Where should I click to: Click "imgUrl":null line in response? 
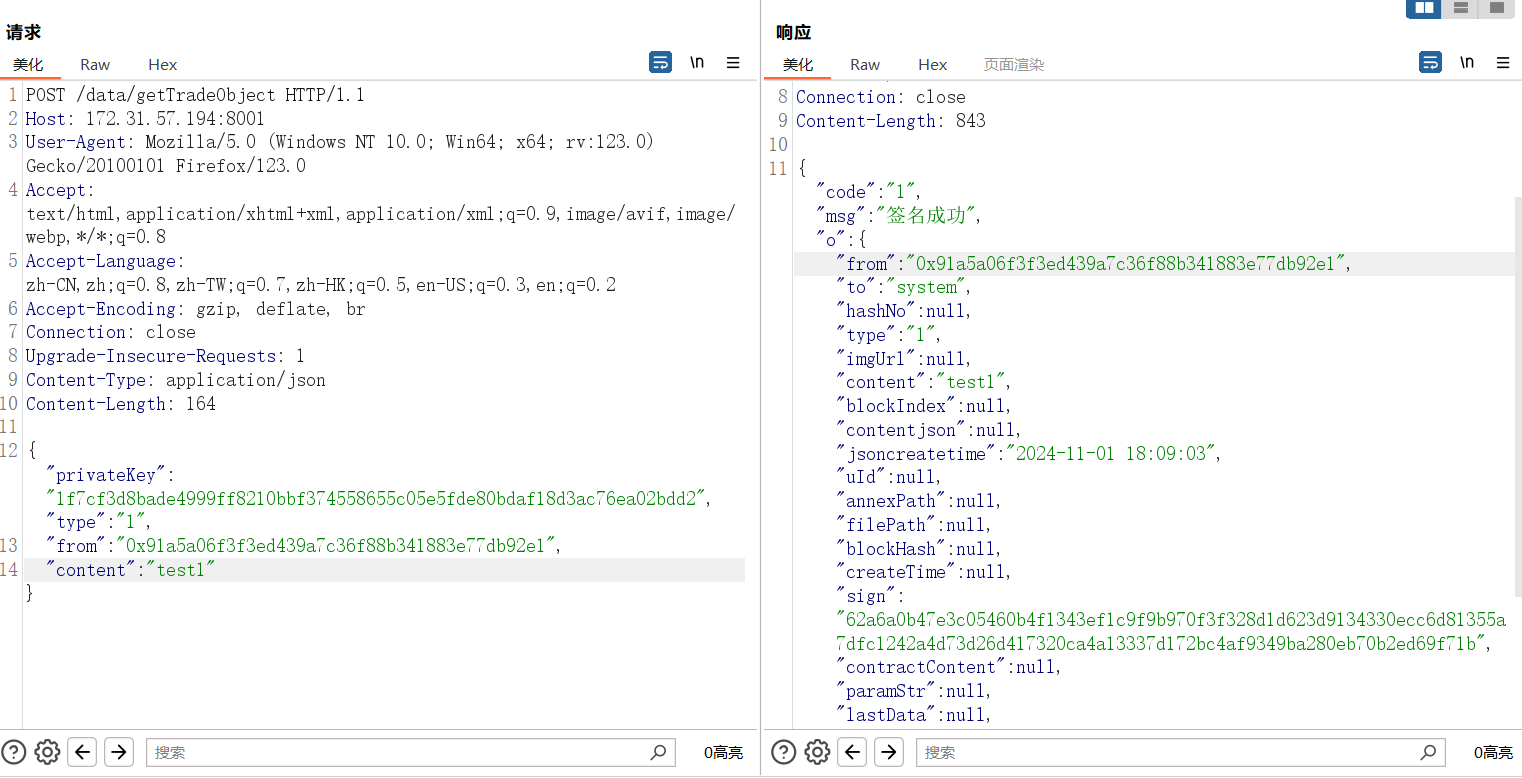pos(903,358)
